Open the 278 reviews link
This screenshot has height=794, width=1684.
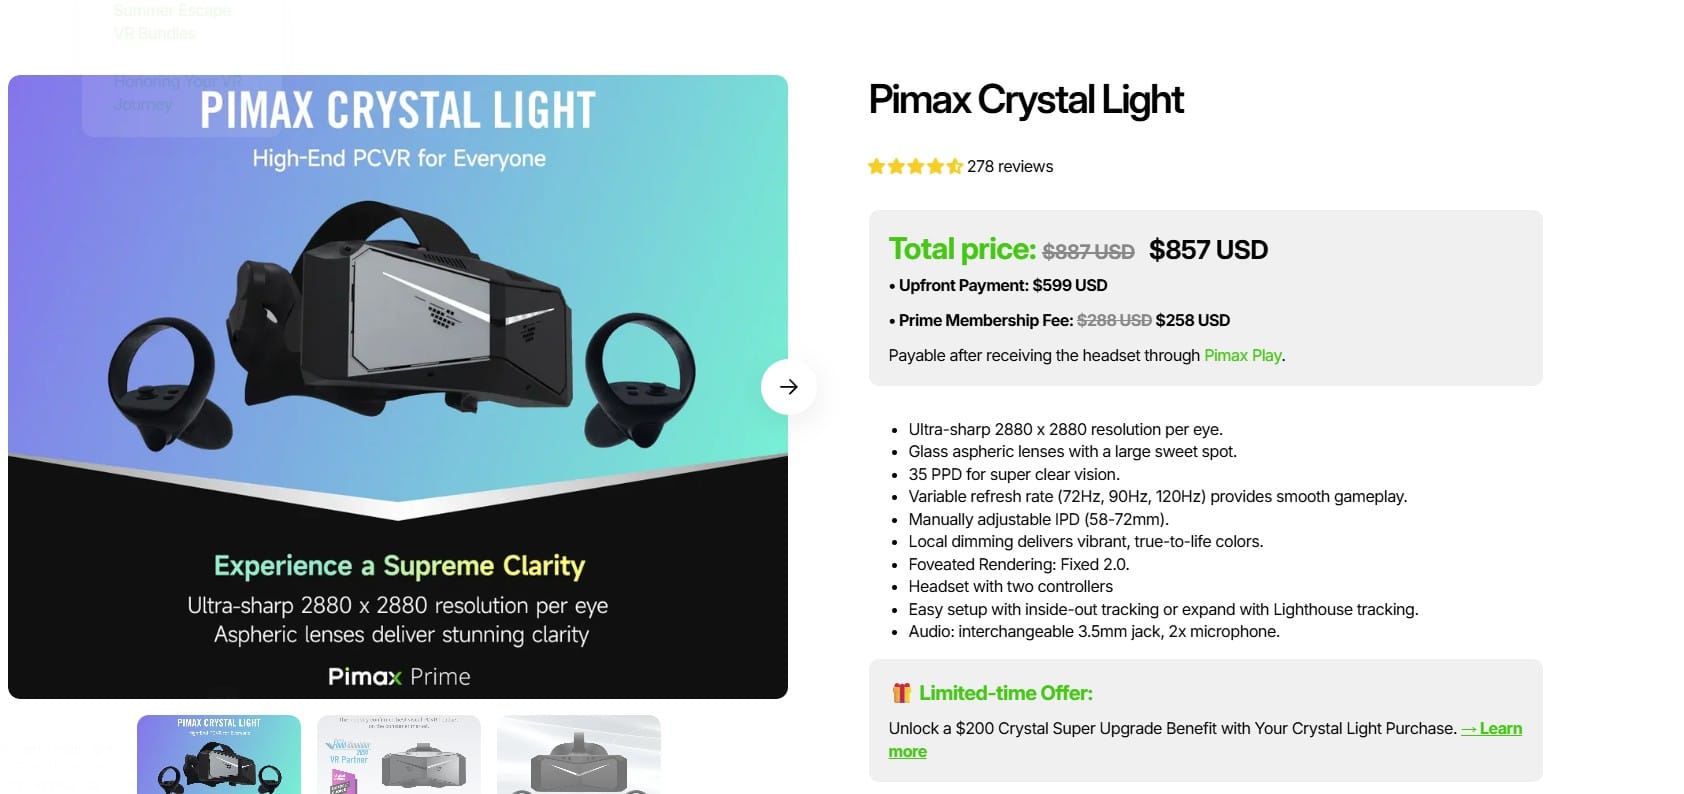[1010, 166]
